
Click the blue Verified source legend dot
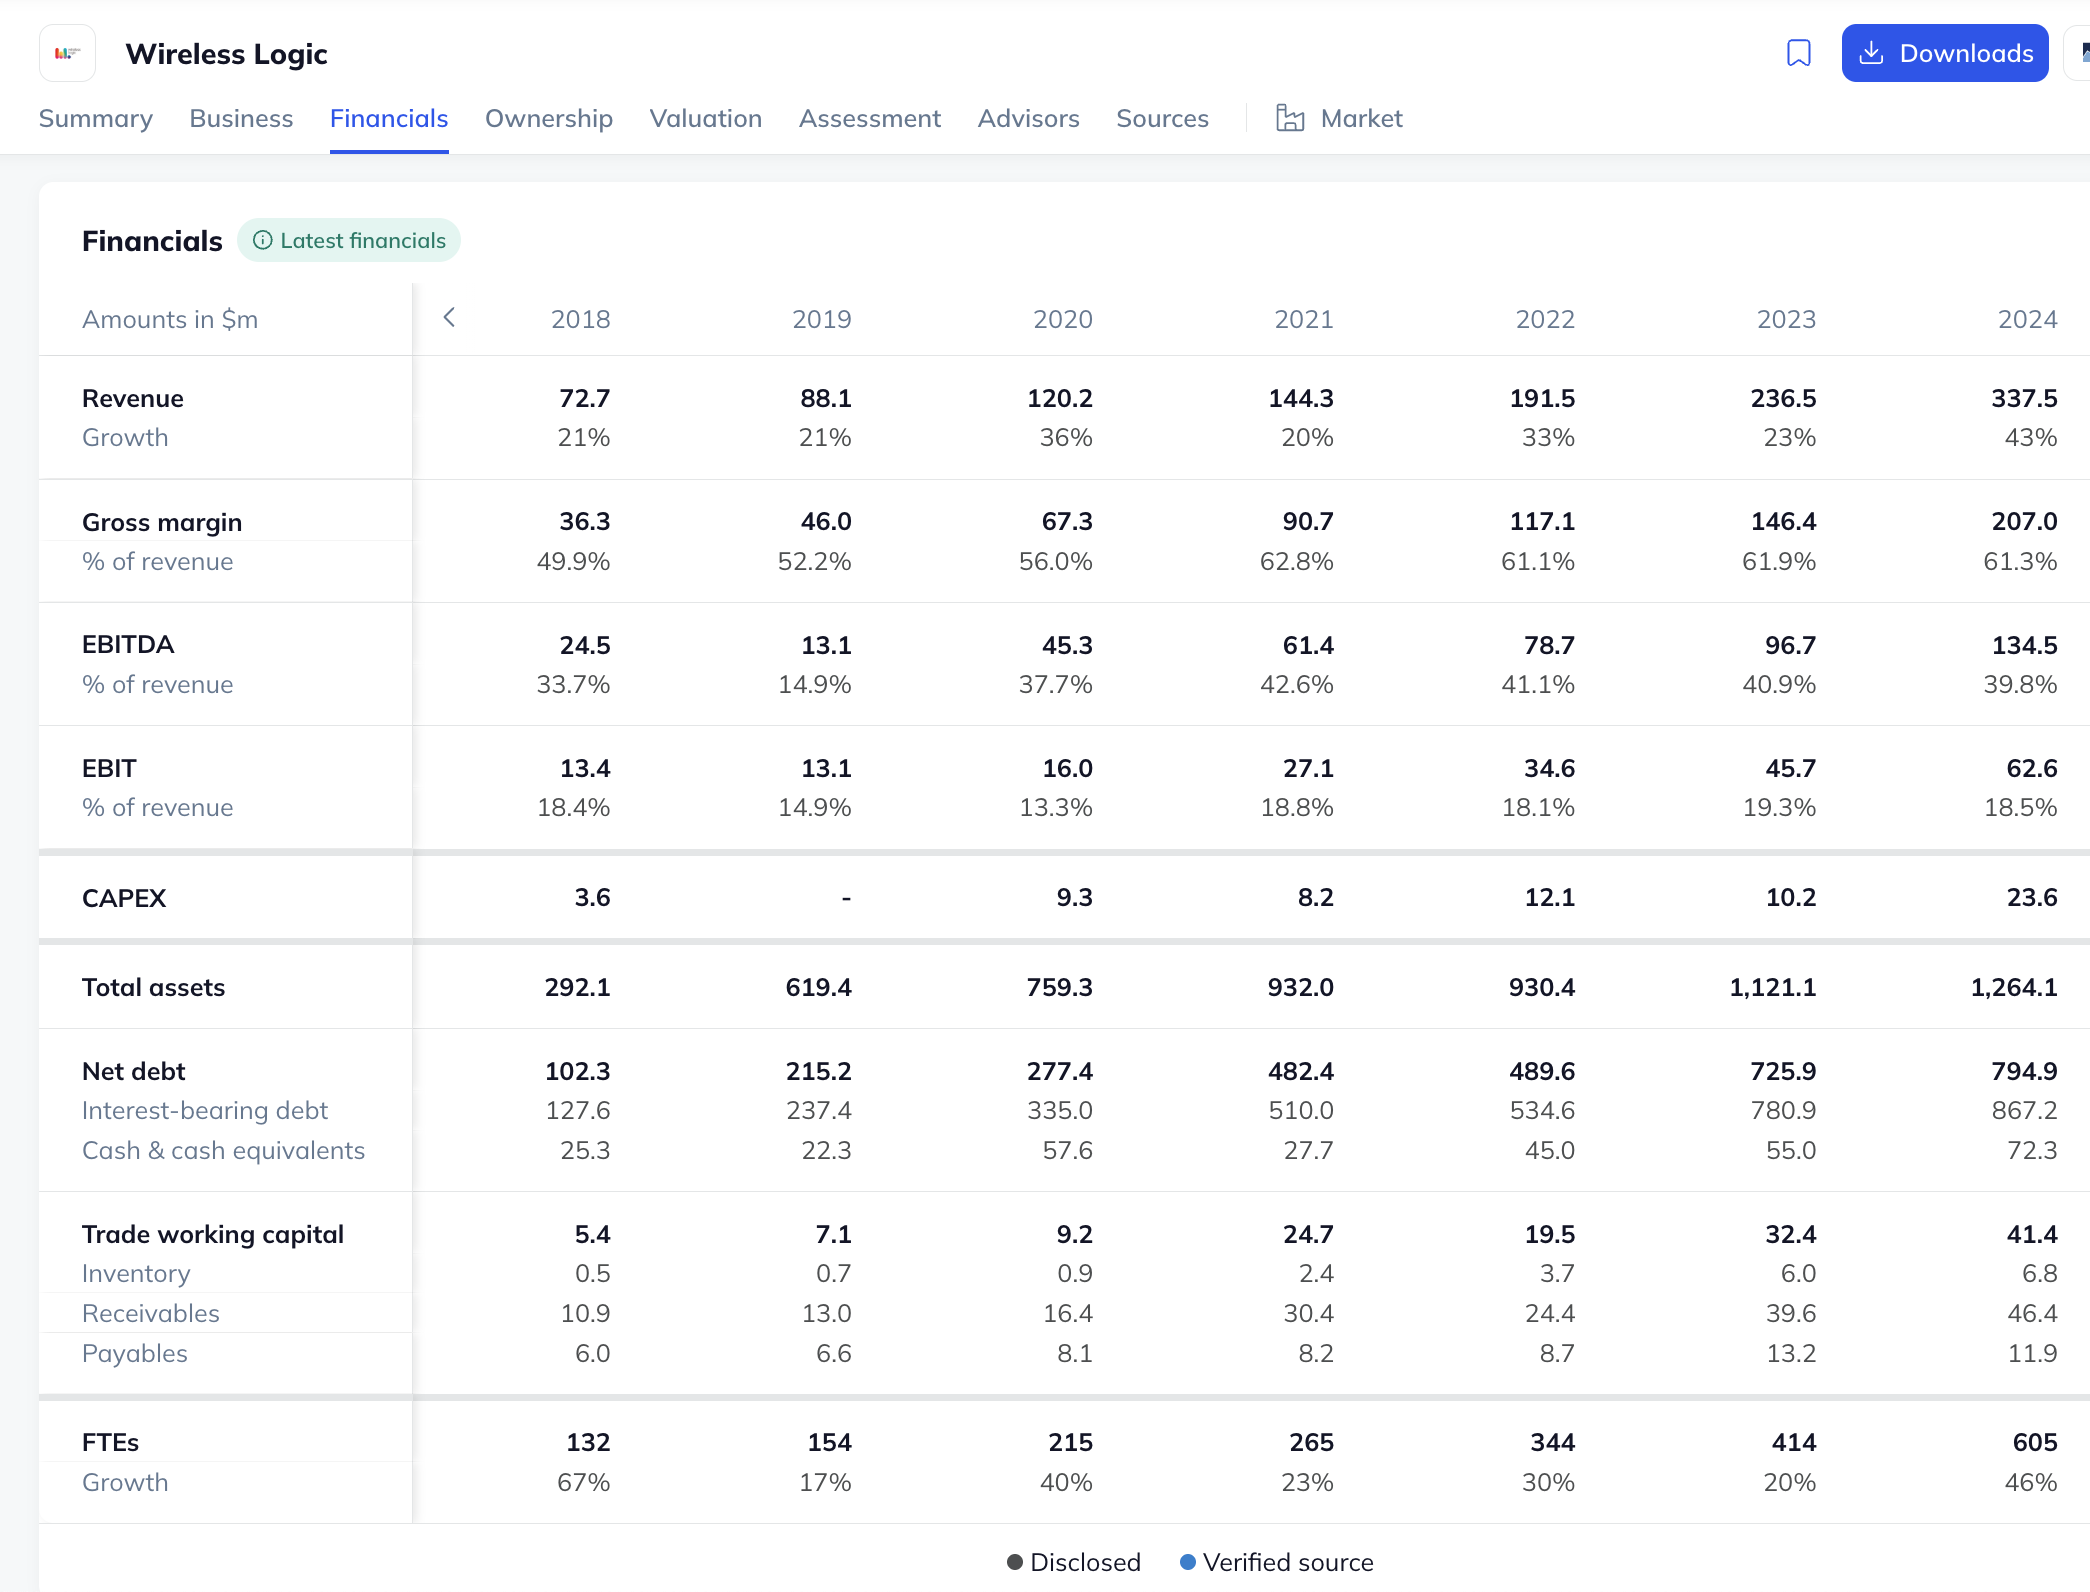point(1188,1562)
